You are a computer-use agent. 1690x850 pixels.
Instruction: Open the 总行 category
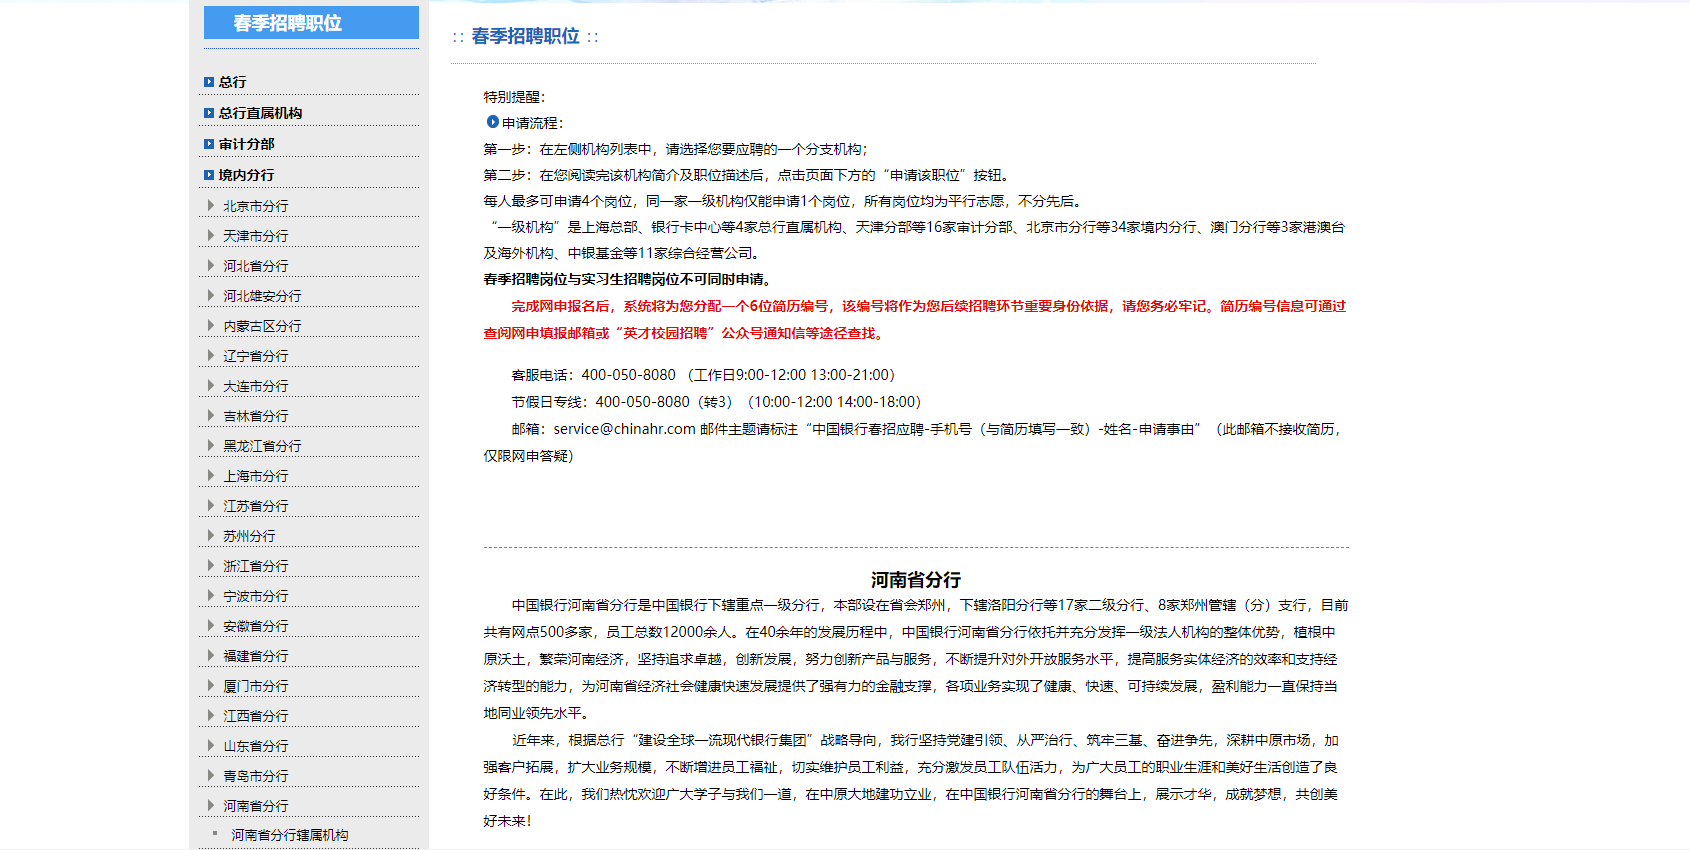coord(232,82)
